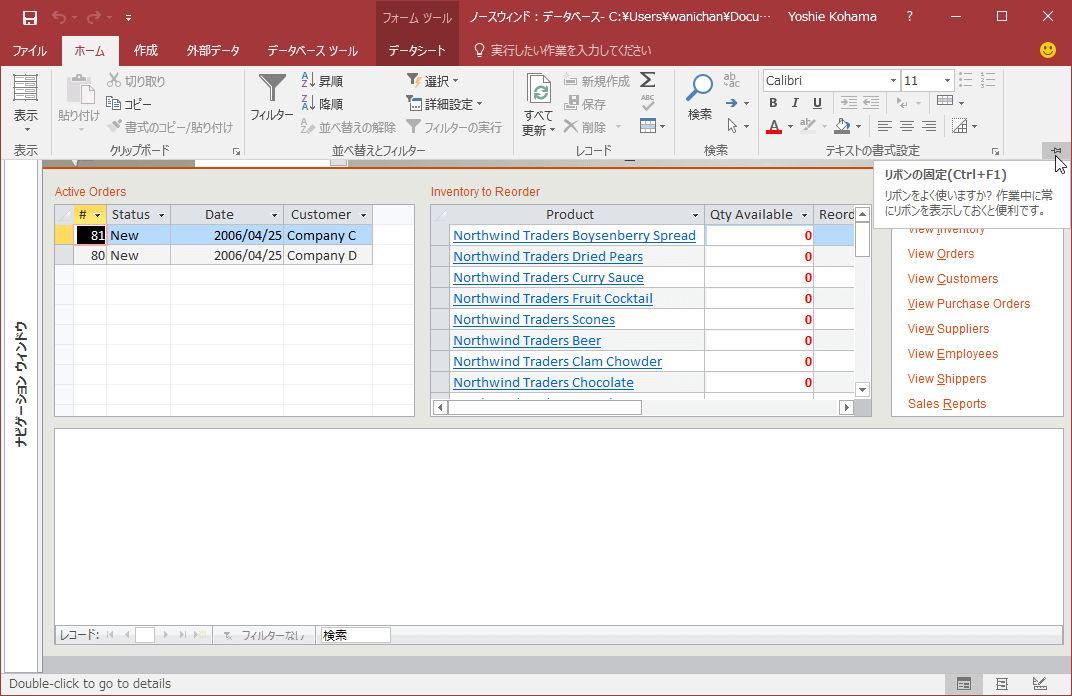1072x696 pixels.
Task: Open the Calibri font name dropdown
Action: (x=893, y=81)
